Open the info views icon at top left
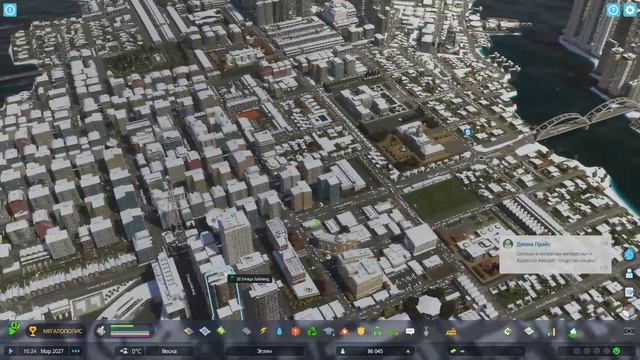 [x=10, y=10]
